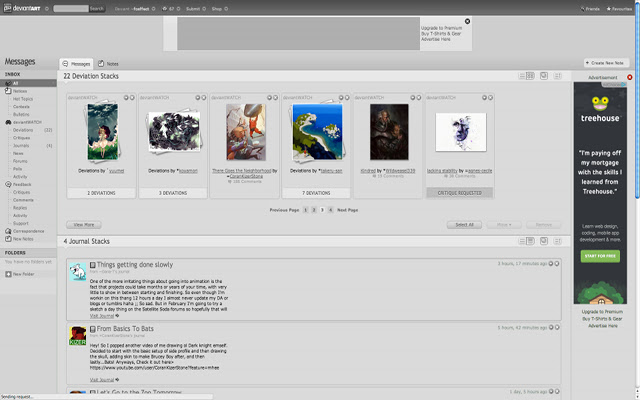
Task: Click the Feedback icon in the sidebar
Action: (8, 184)
